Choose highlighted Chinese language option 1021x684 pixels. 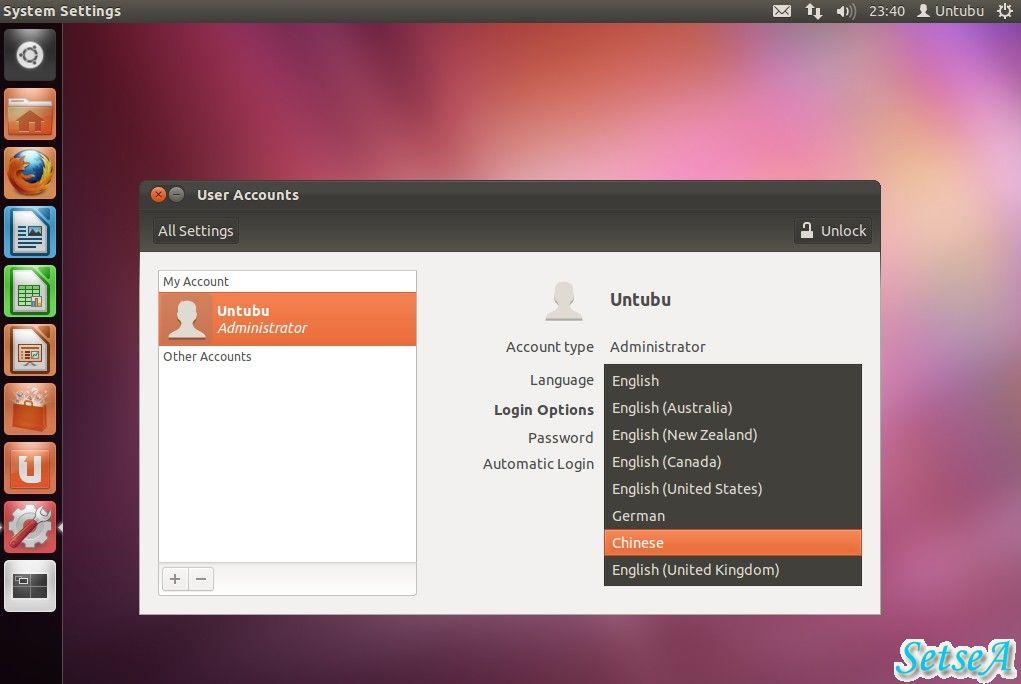(733, 543)
